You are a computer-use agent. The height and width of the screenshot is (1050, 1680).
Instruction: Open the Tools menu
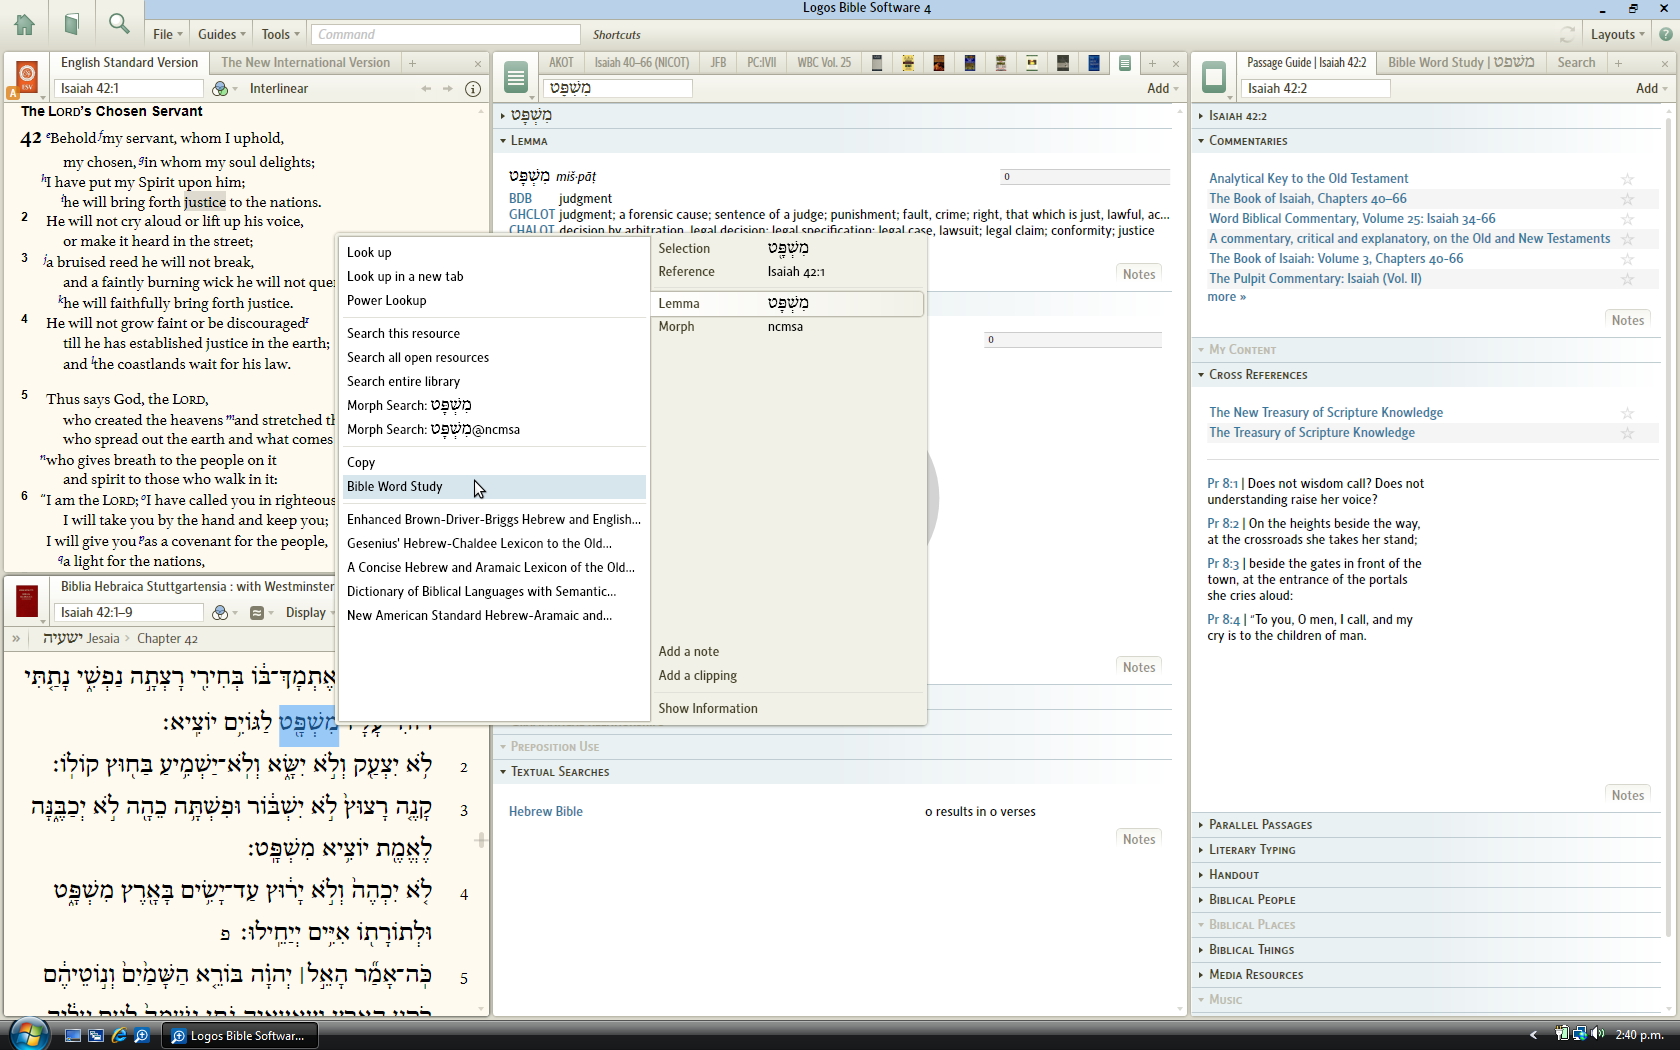[x=280, y=34]
